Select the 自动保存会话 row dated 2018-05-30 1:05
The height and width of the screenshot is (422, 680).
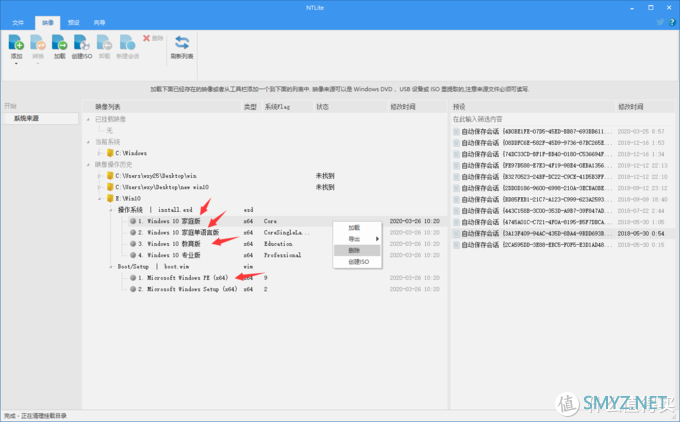pos(562,222)
